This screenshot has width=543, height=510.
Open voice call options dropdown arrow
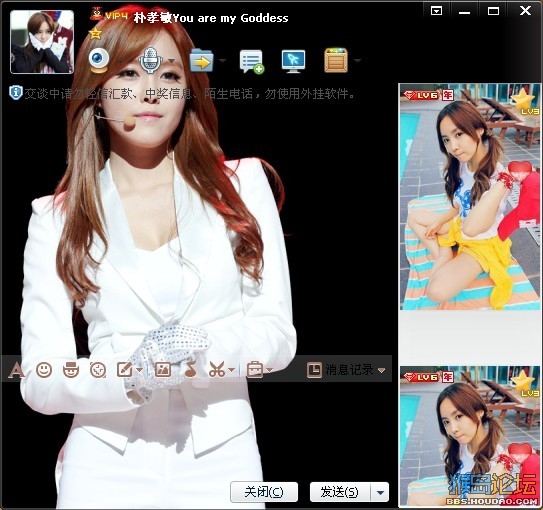171,61
